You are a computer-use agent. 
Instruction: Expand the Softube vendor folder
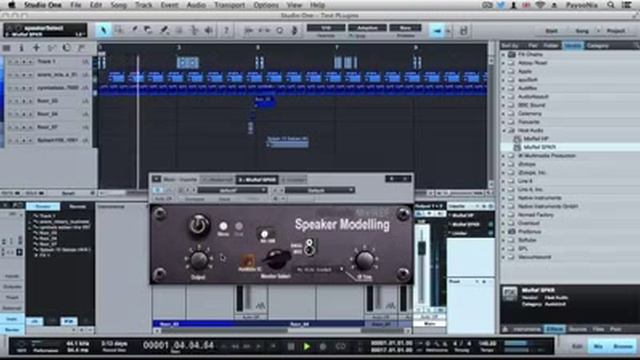coord(503,240)
